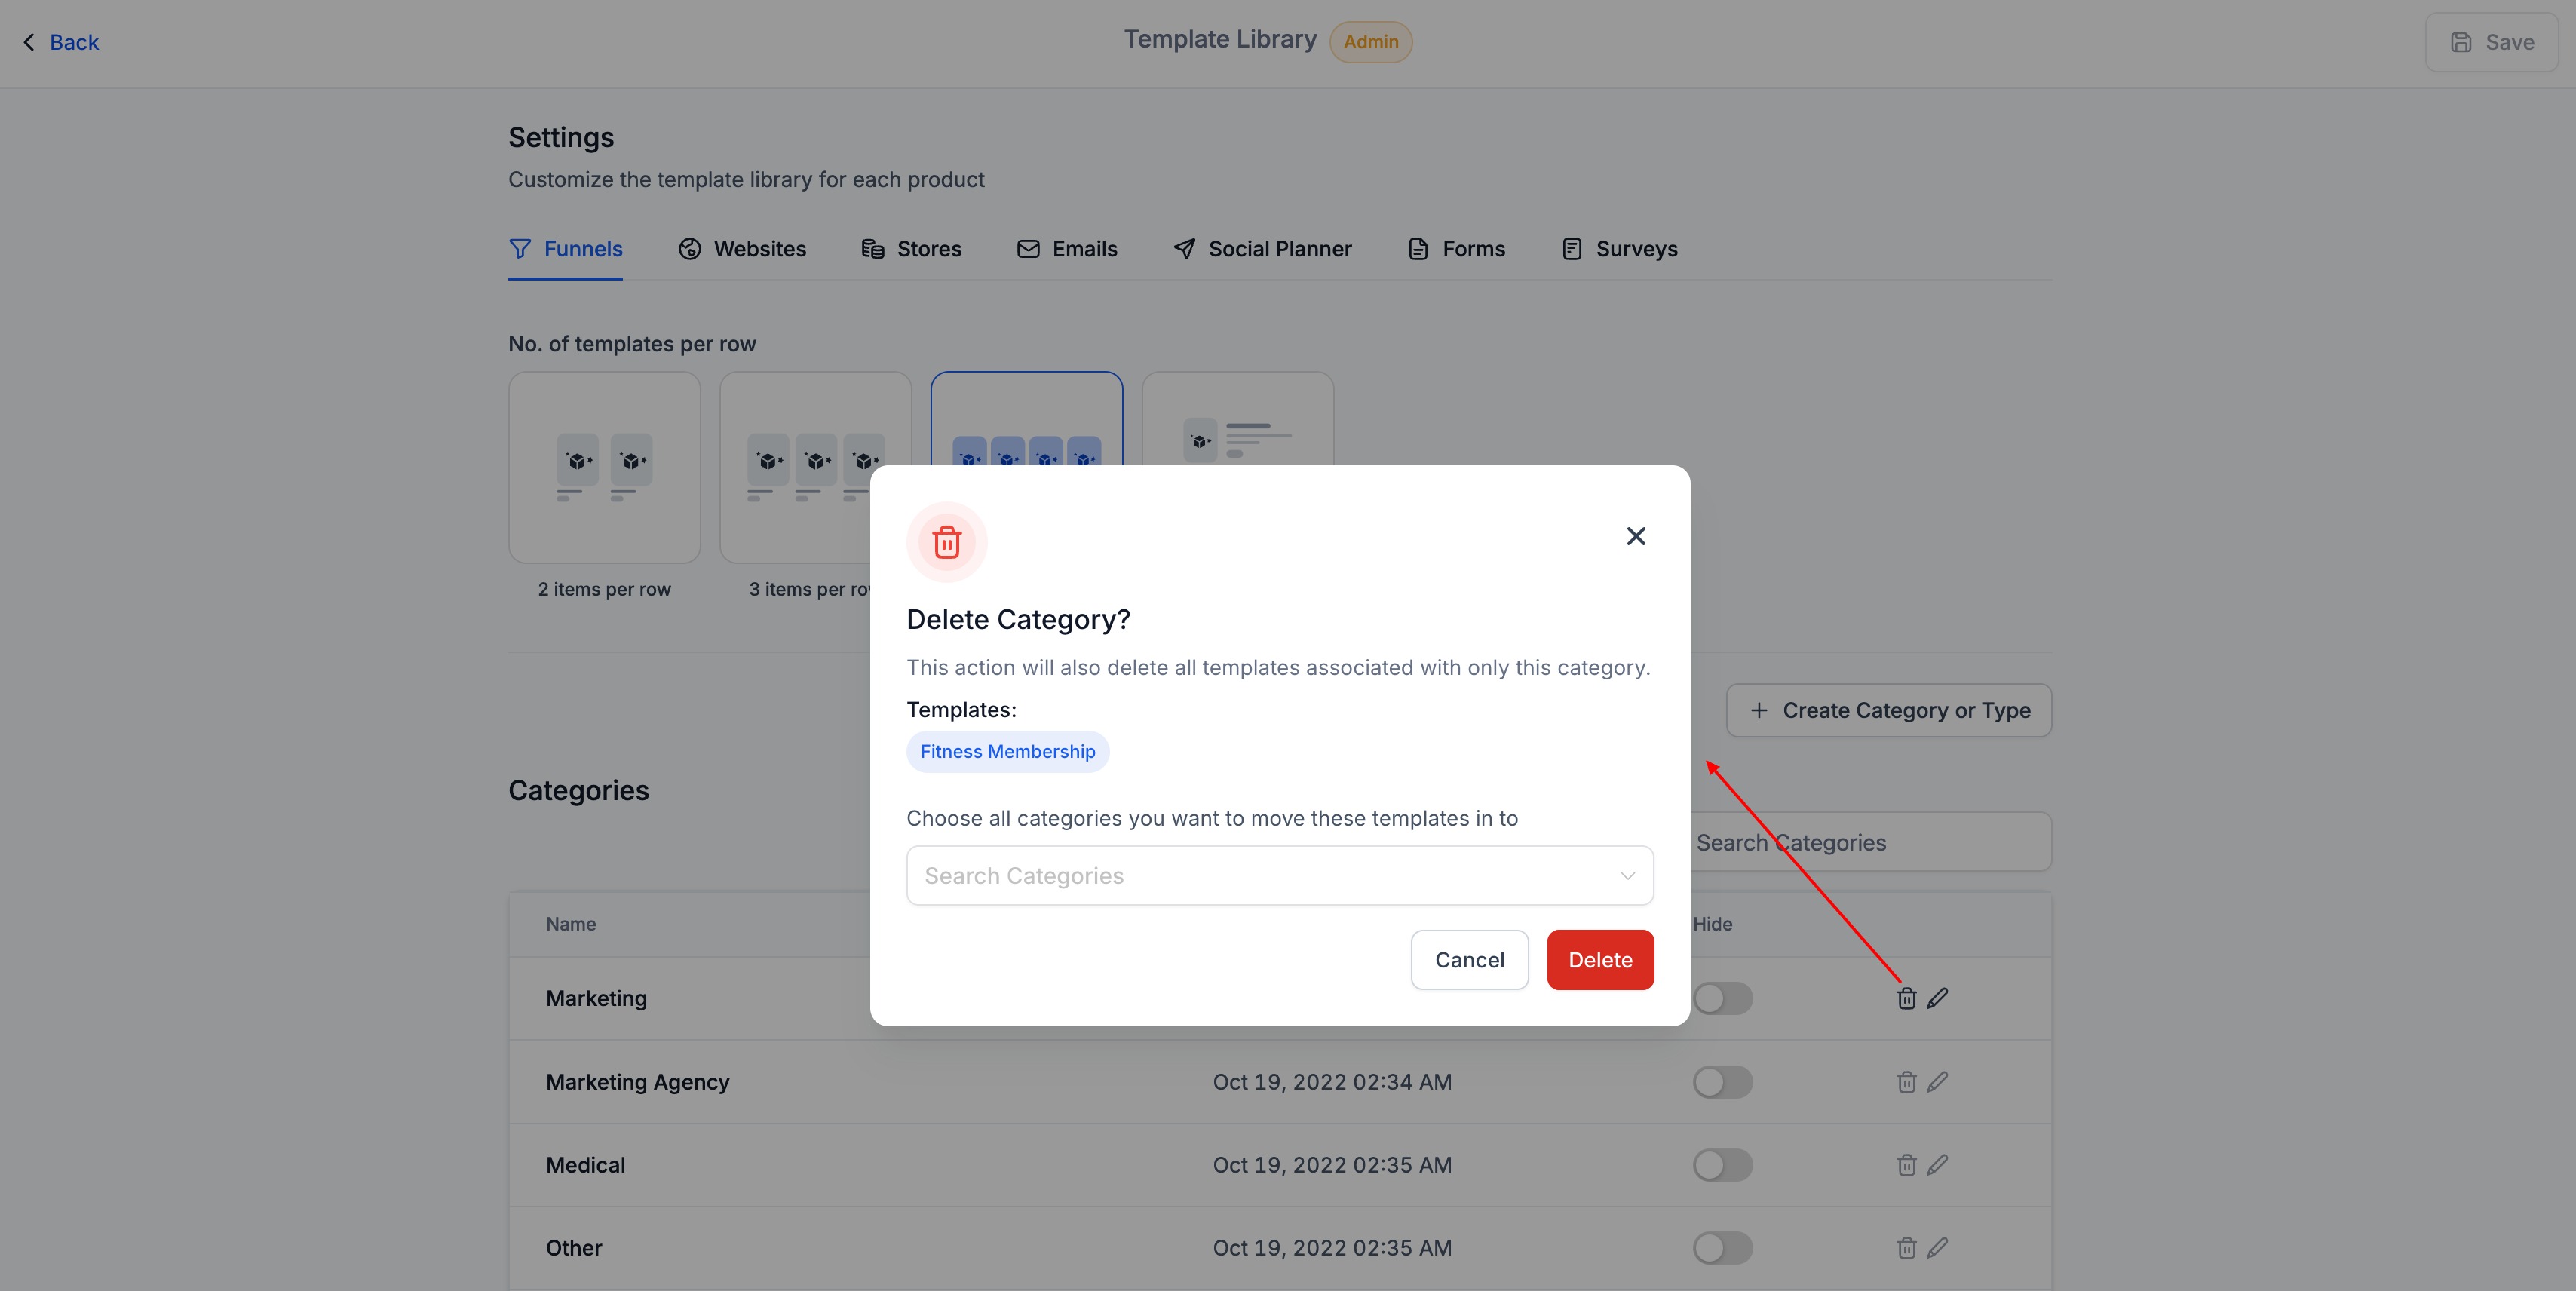2576x1291 pixels.
Task: Click Cancel in the delete dialog
Action: pyautogui.click(x=1468, y=960)
